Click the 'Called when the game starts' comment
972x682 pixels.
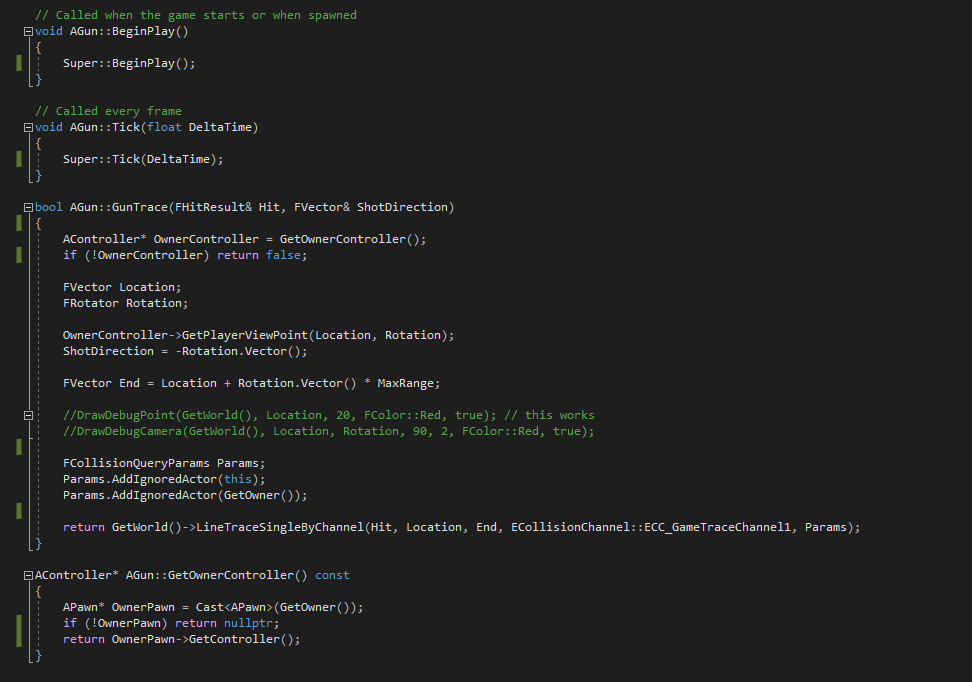pos(196,15)
